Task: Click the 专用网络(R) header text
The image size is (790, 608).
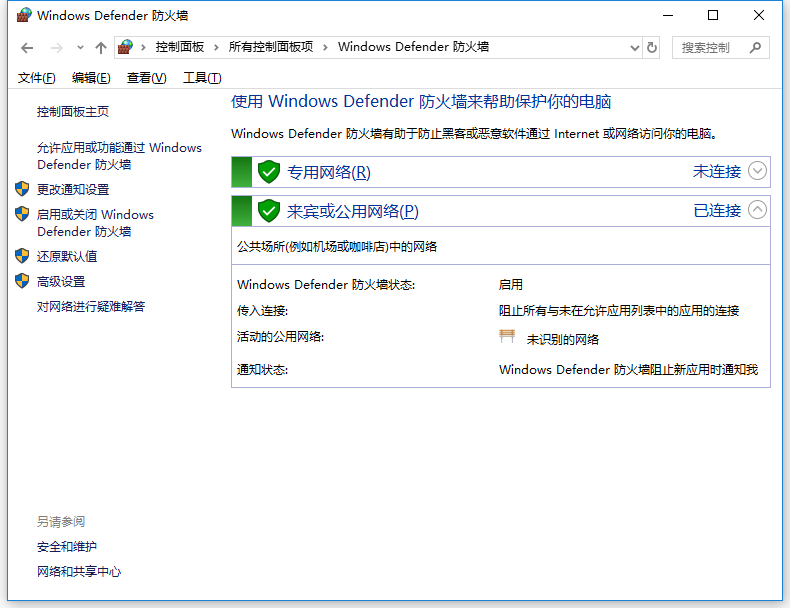Action: pyautogui.click(x=328, y=172)
